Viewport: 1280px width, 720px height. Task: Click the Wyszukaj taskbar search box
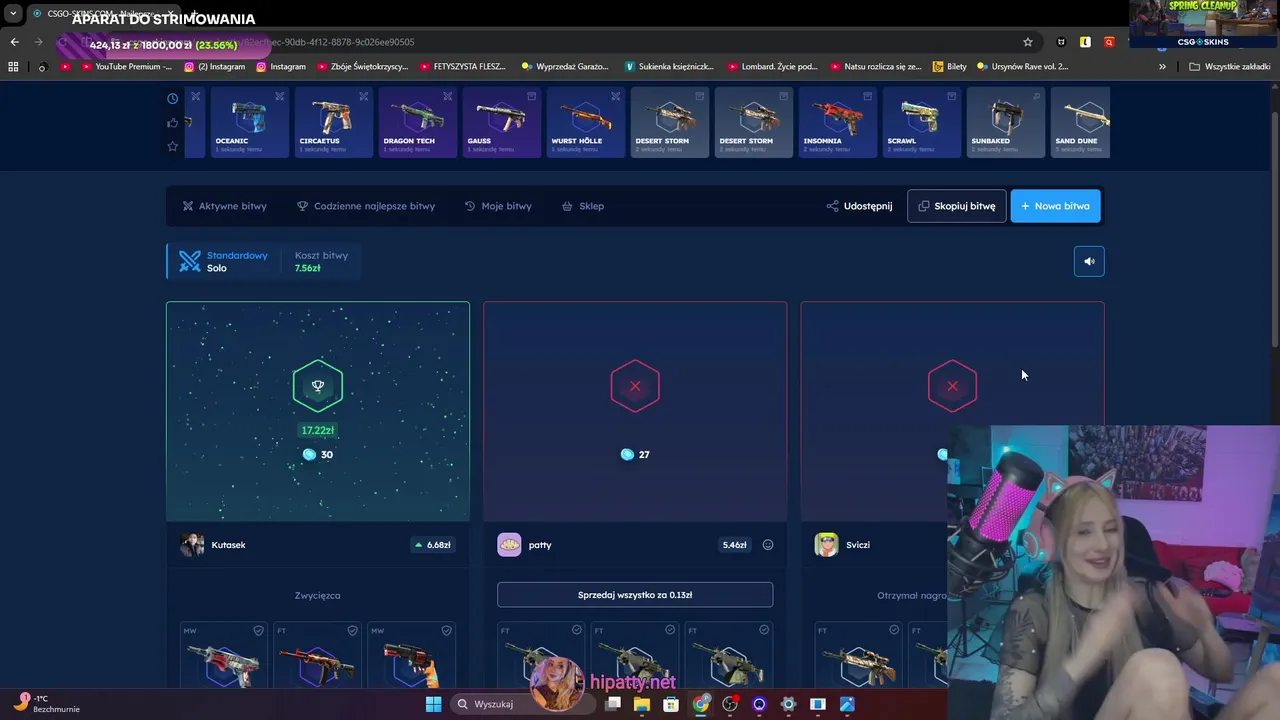524,704
